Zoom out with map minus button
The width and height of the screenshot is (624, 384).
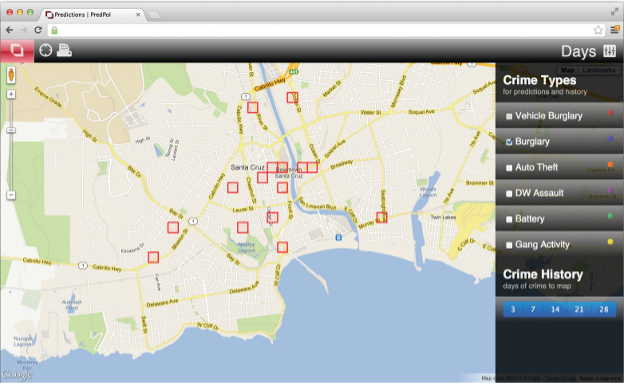(11, 195)
